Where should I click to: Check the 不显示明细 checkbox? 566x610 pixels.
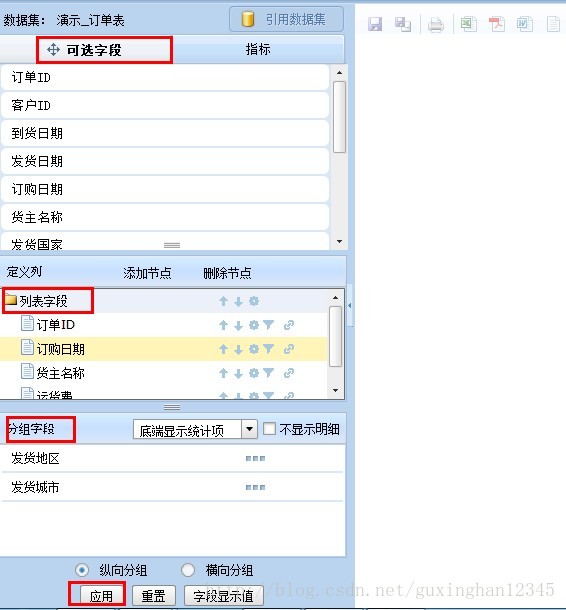(270, 429)
